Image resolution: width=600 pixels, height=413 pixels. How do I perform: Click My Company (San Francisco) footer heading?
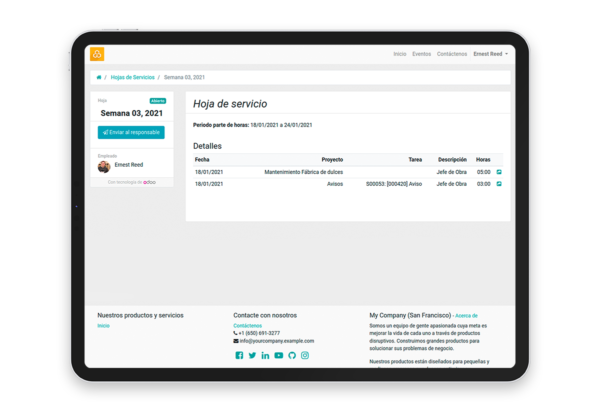[410, 315]
